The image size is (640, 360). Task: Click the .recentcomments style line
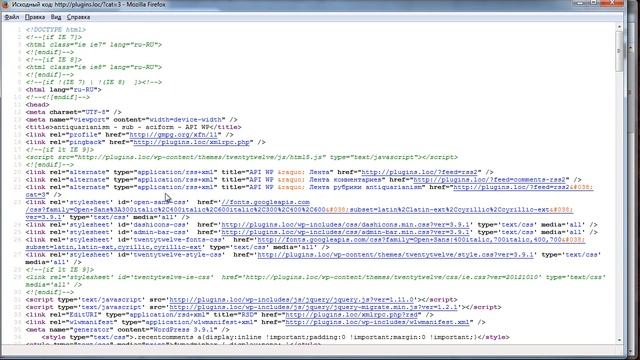point(276,337)
